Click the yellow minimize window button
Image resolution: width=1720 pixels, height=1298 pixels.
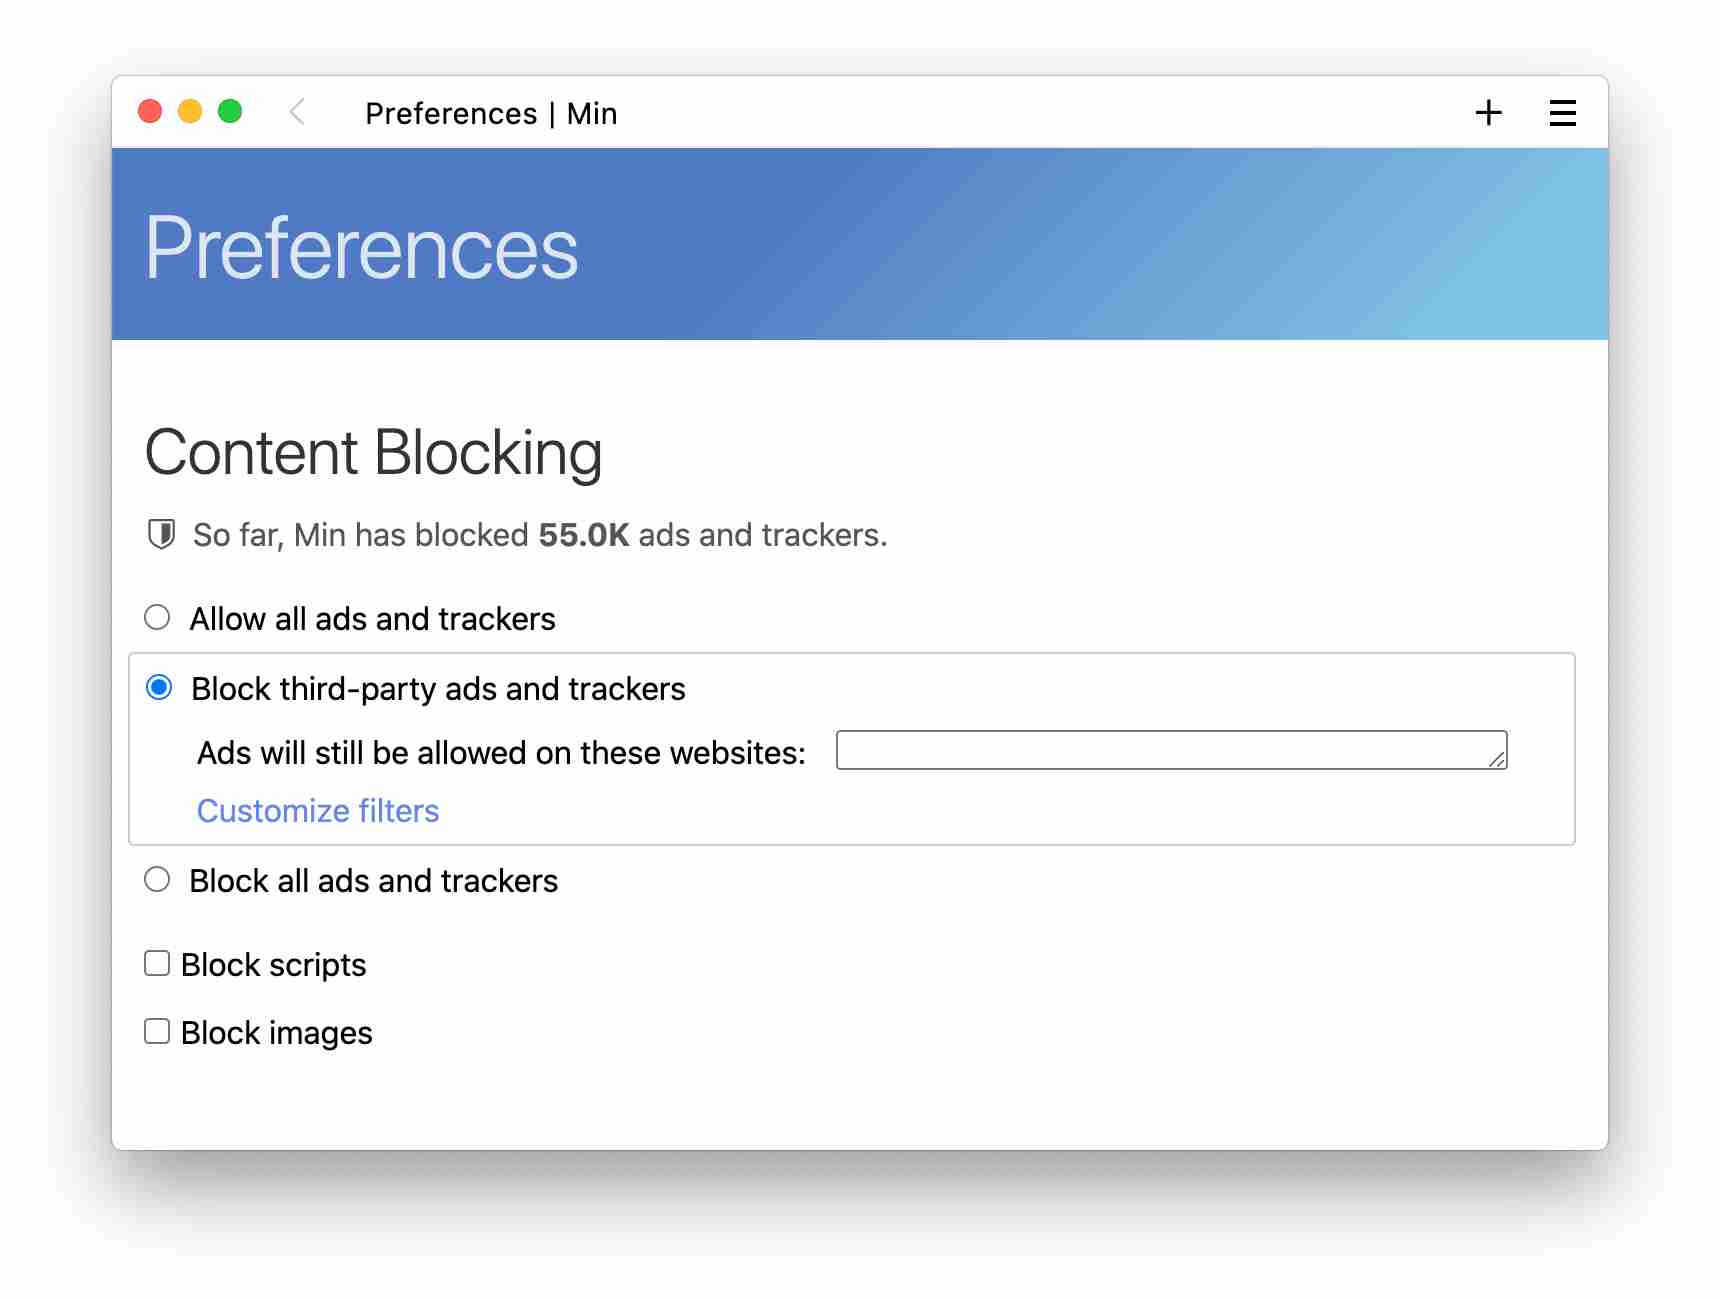(190, 111)
